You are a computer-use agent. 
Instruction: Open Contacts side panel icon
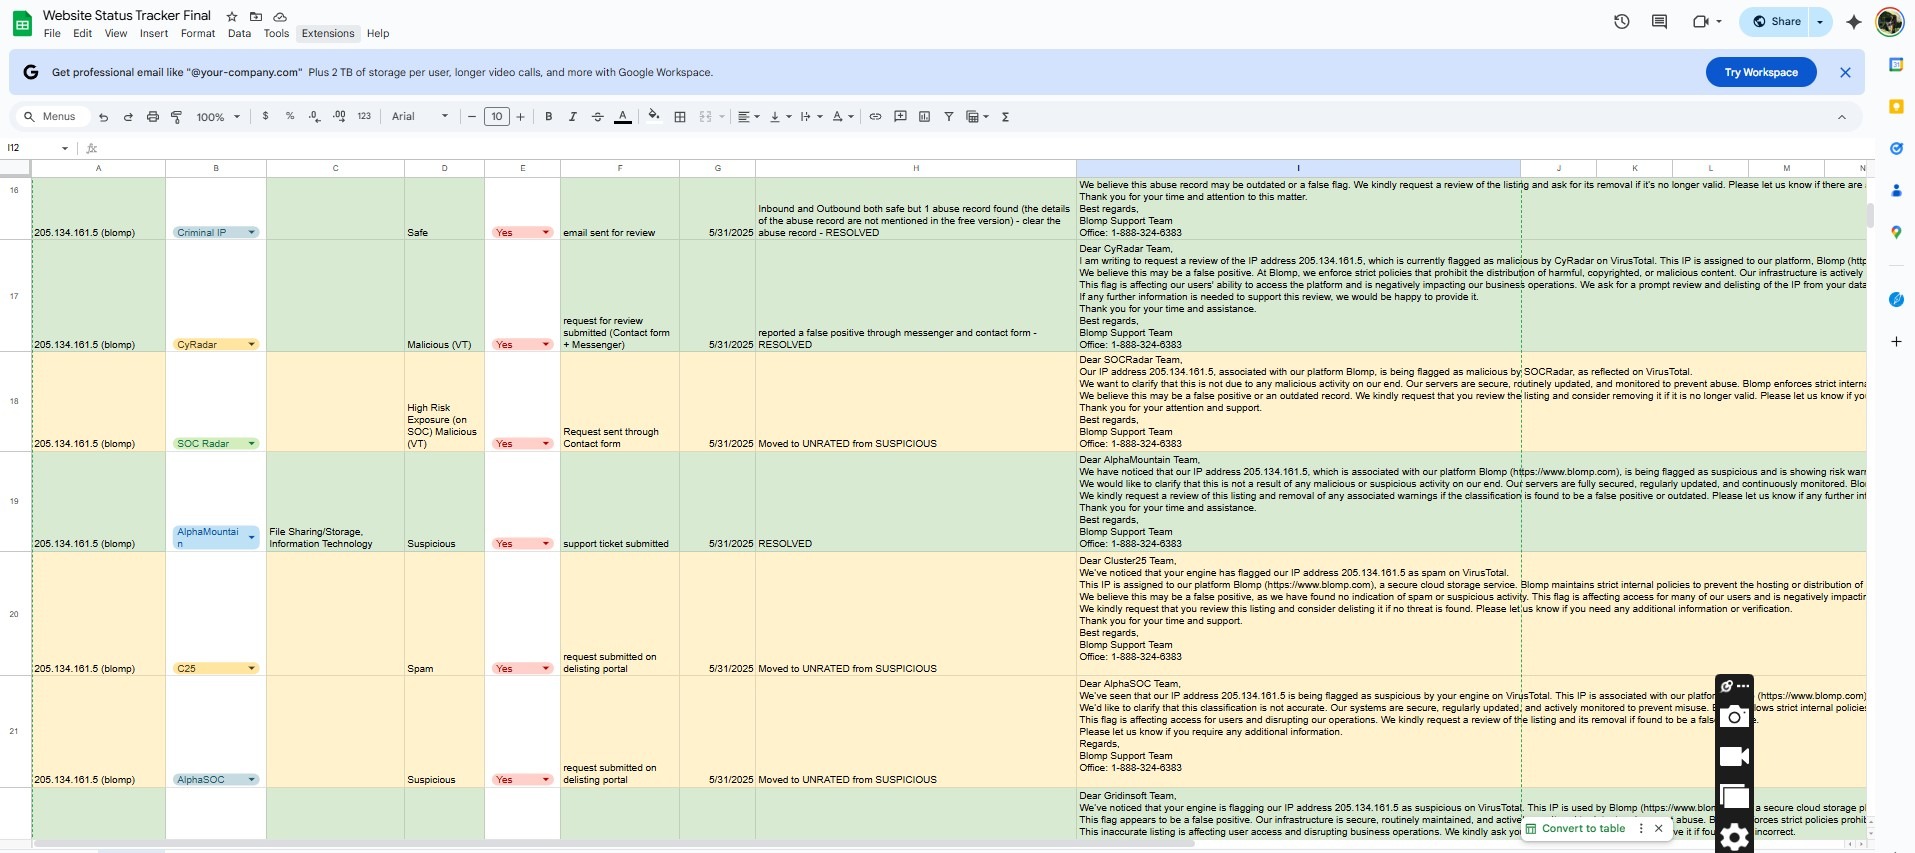coord(1895,190)
